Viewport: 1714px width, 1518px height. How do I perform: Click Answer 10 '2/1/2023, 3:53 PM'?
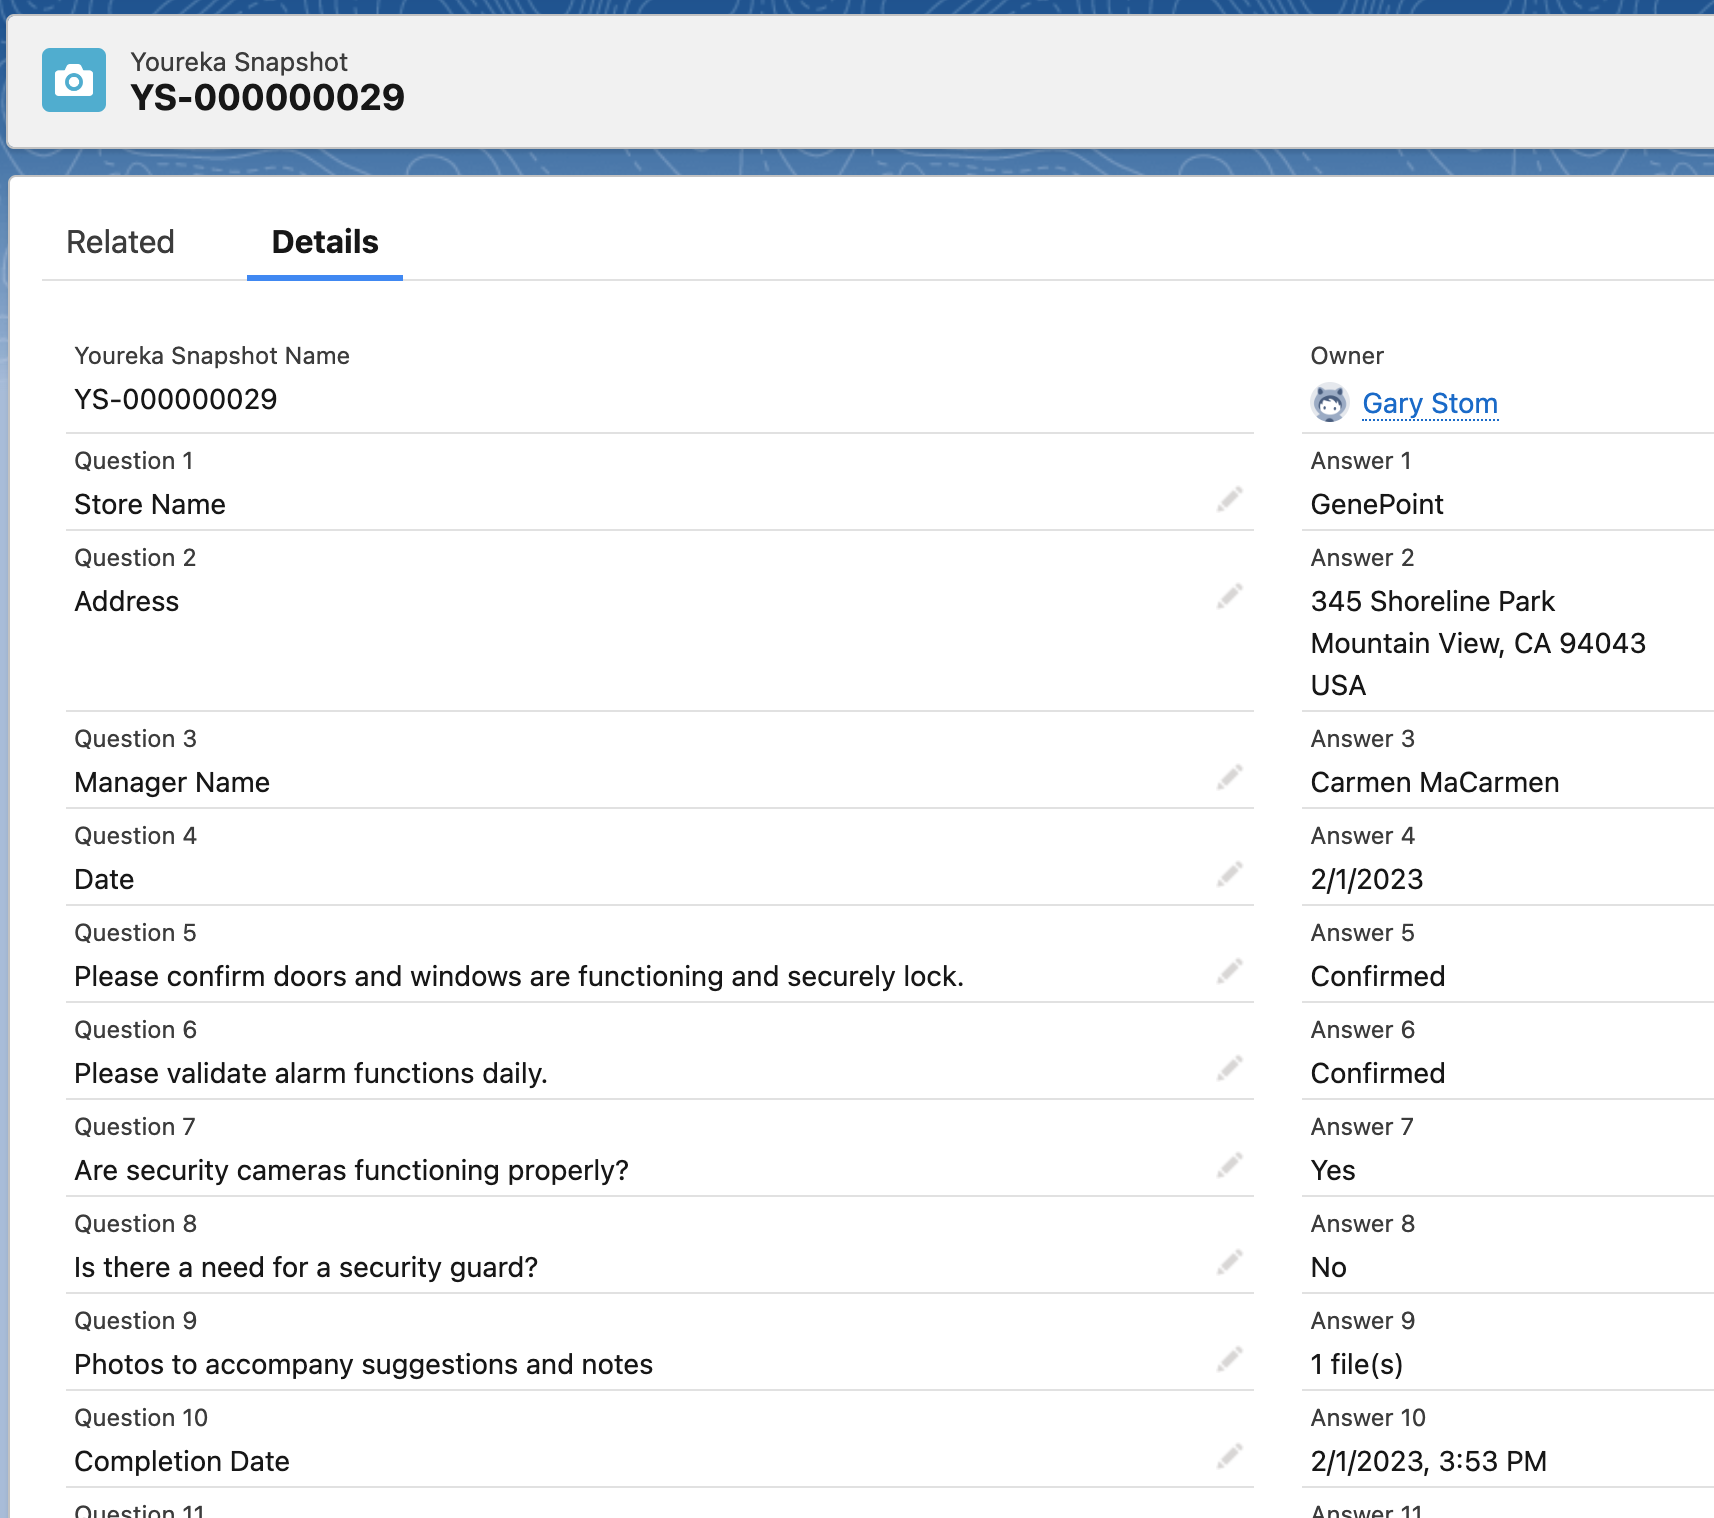point(1429,1462)
